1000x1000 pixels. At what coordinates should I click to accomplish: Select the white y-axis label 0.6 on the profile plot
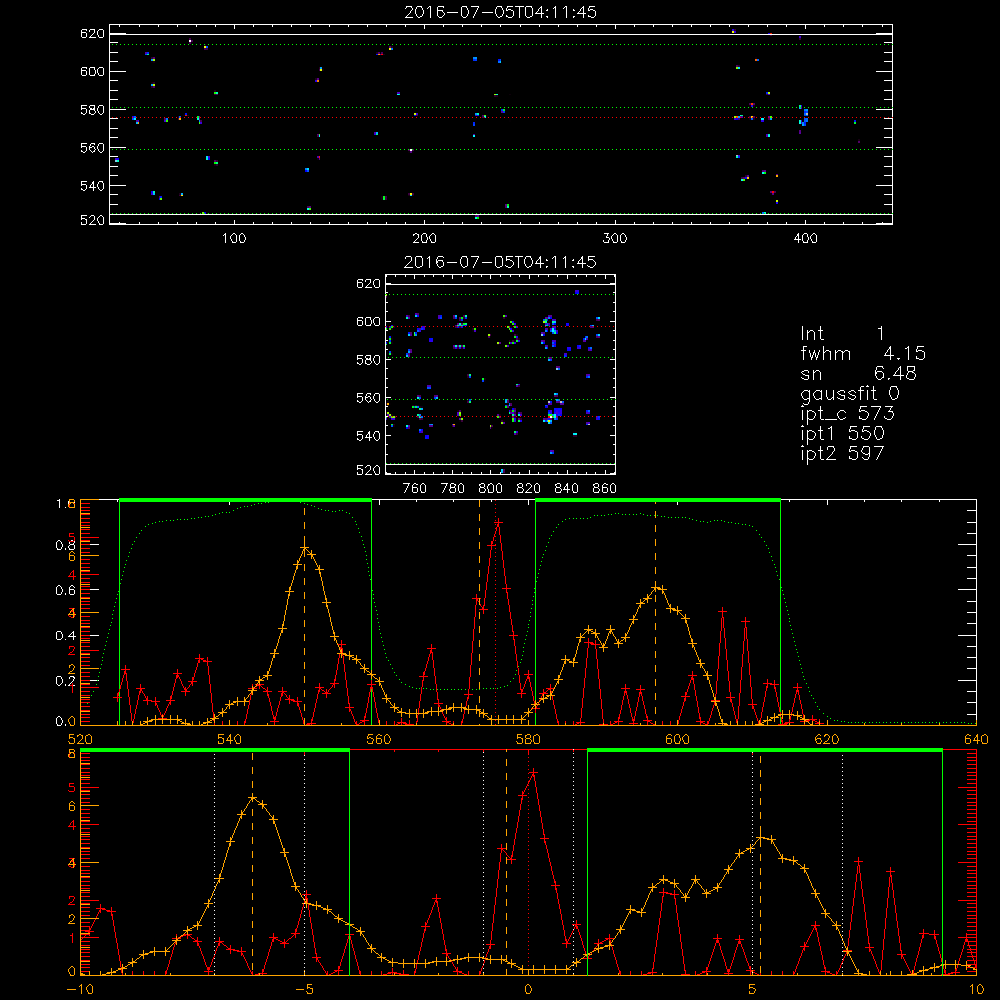[x=66, y=590]
